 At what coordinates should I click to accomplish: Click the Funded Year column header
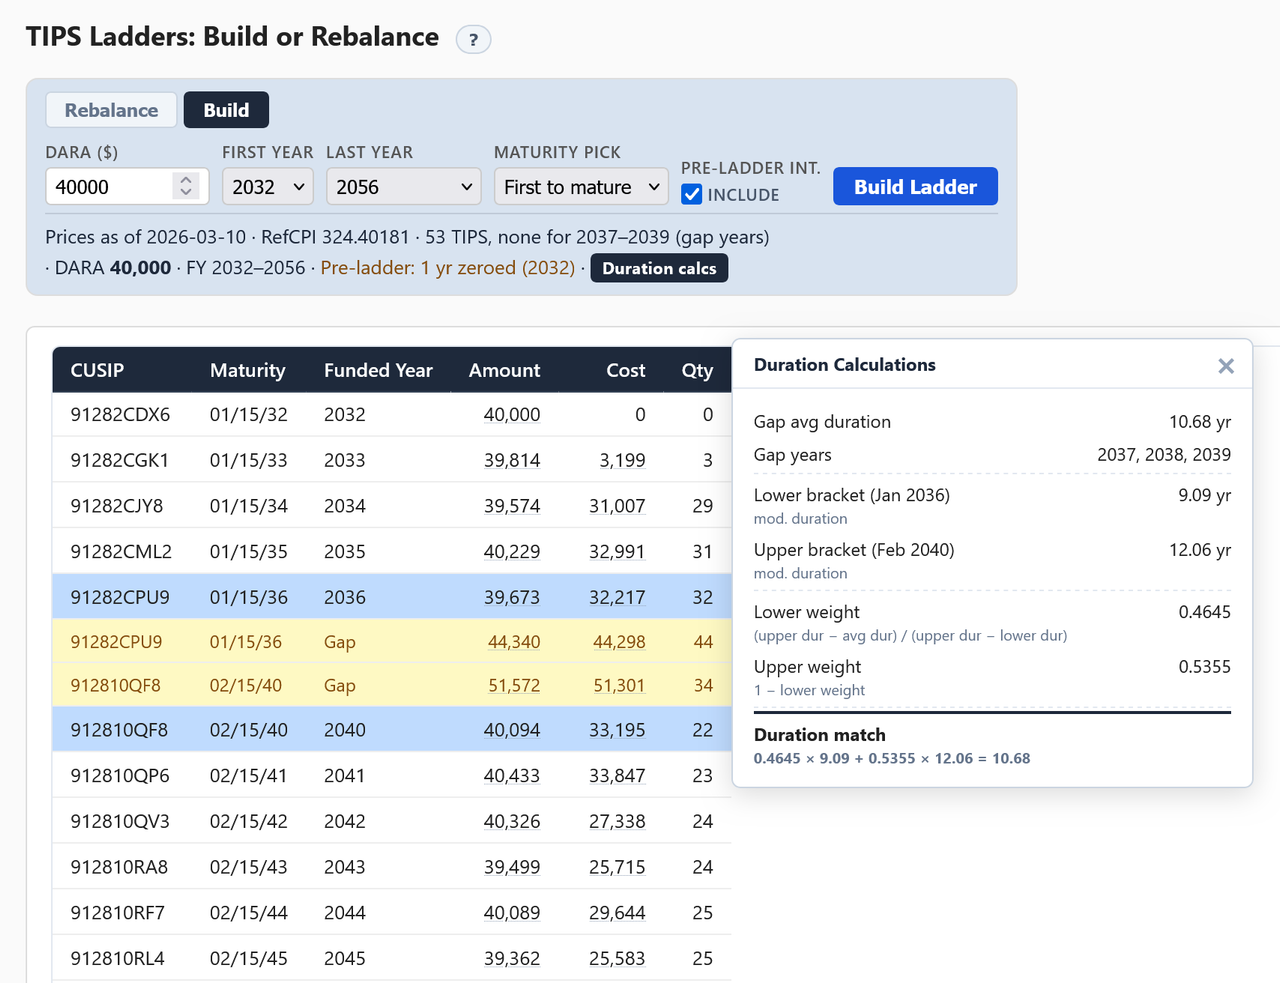pyautogui.click(x=378, y=370)
